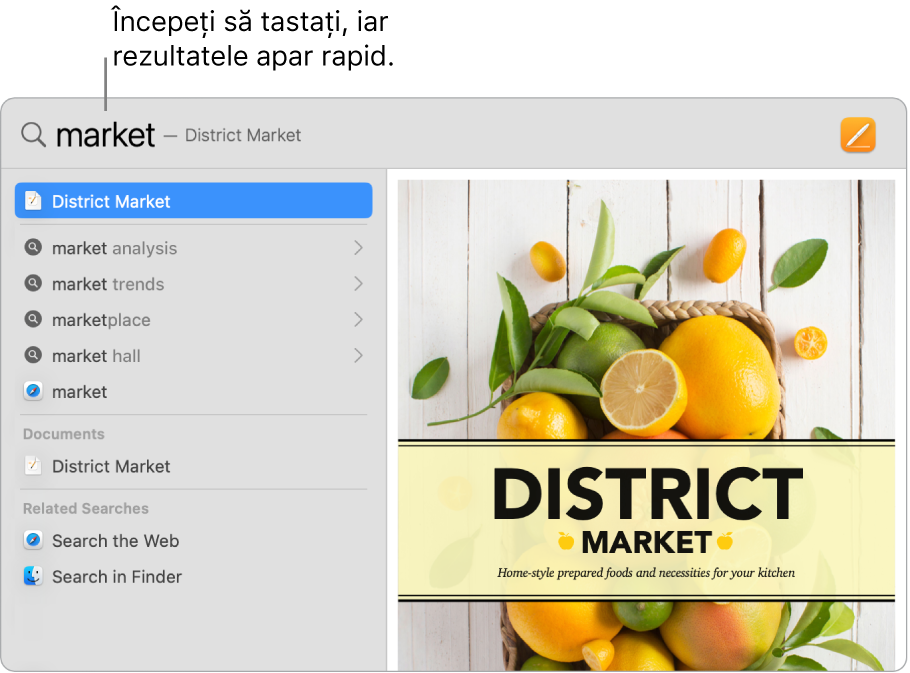Click the Finder icon beside Search in Finder
The height and width of the screenshot is (673, 910).
[x=31, y=576]
